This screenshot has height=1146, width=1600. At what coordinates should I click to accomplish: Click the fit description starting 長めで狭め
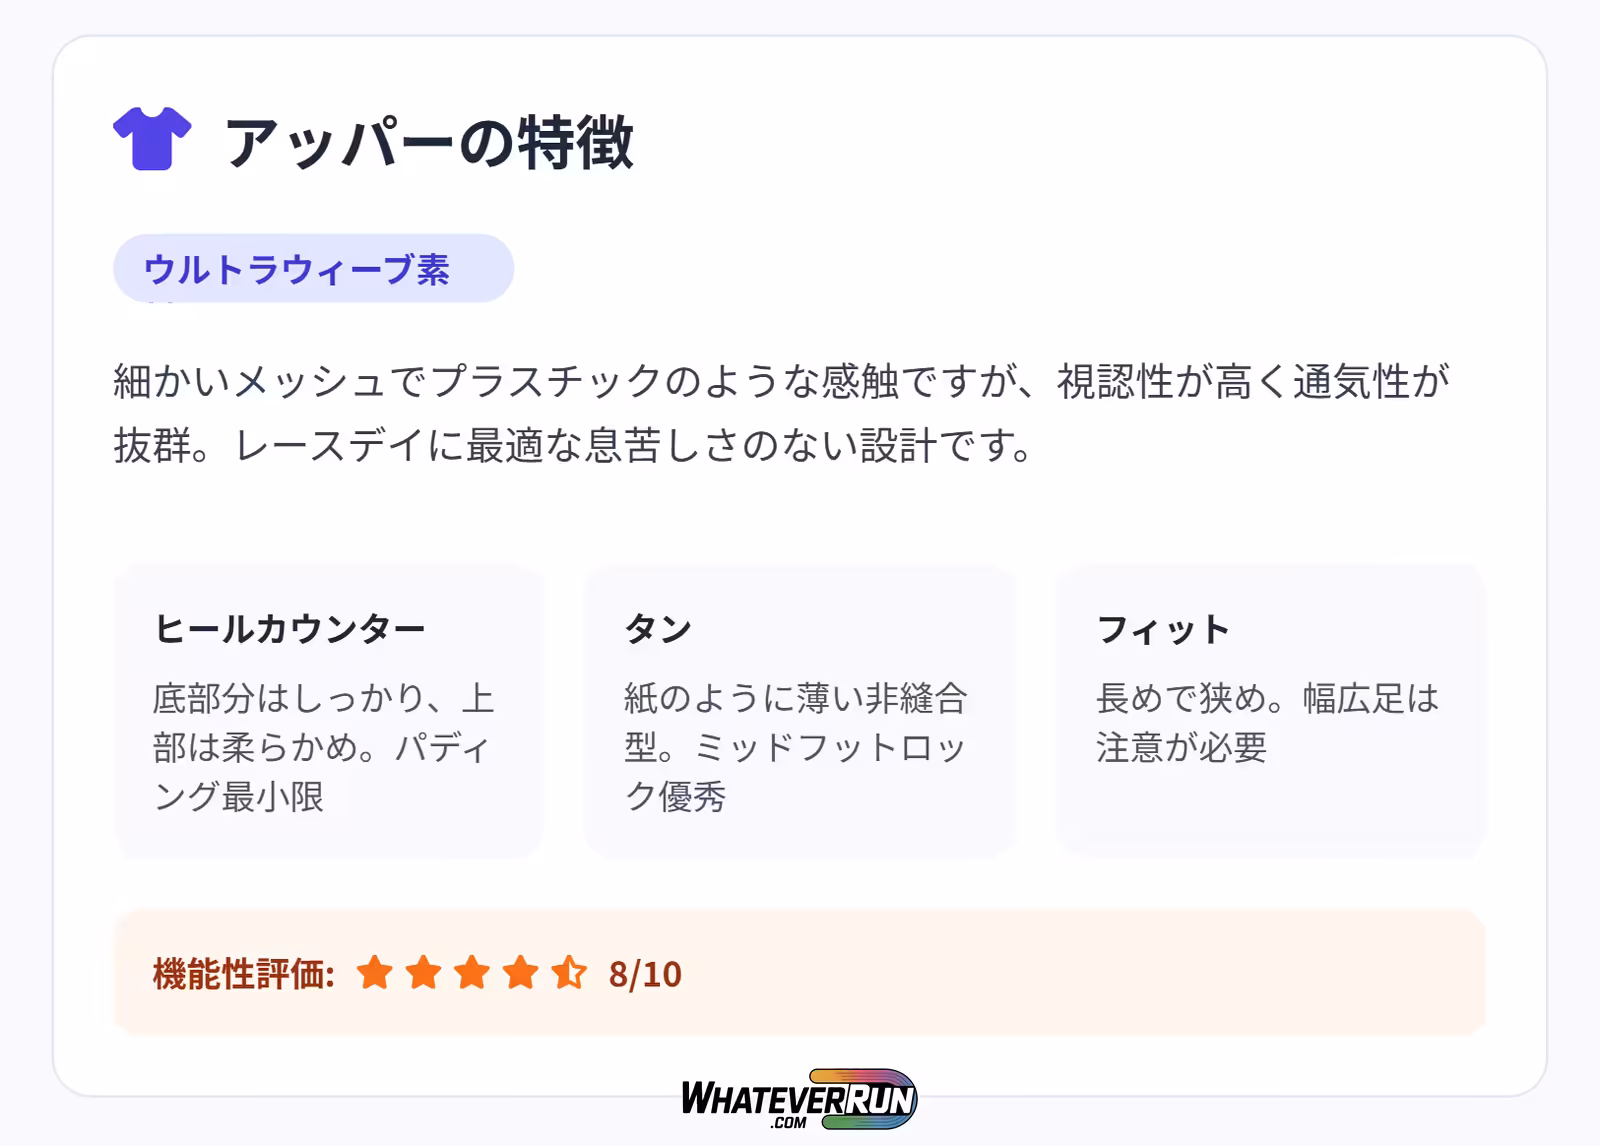click(x=1267, y=722)
